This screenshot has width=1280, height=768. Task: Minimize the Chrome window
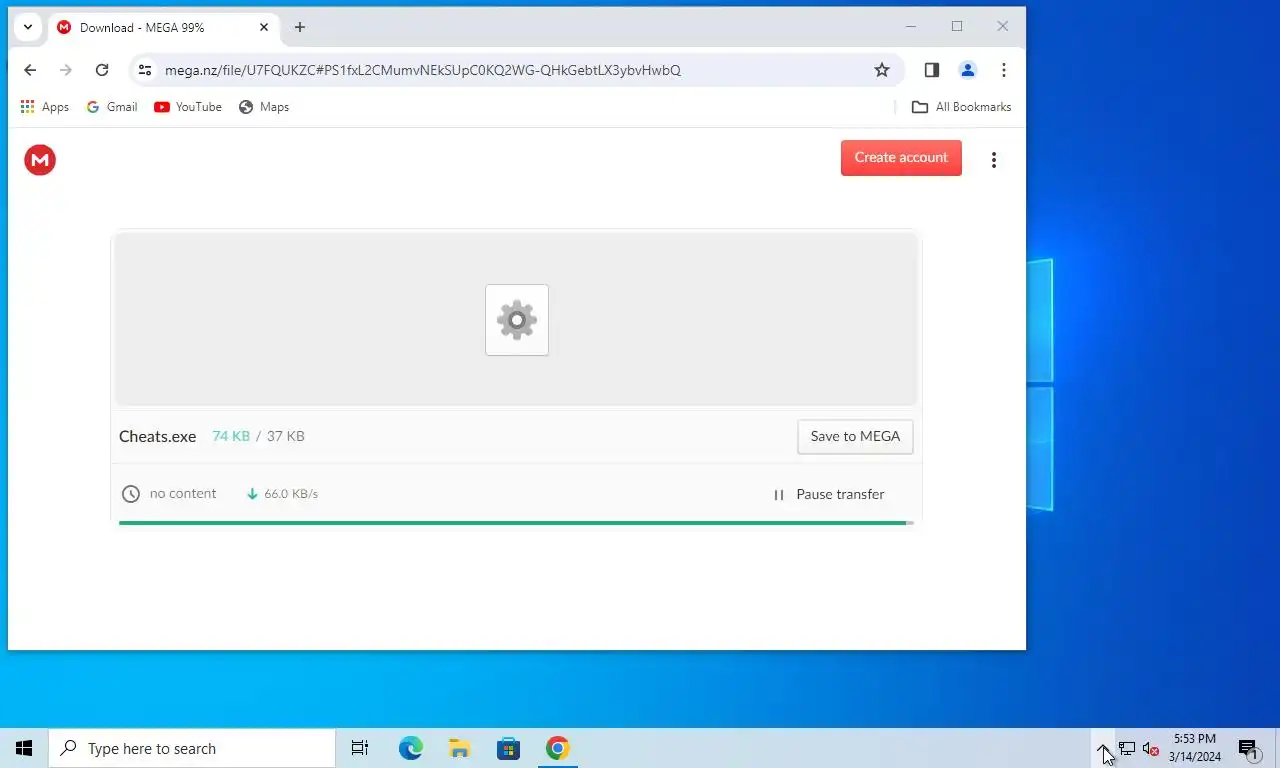(x=911, y=27)
